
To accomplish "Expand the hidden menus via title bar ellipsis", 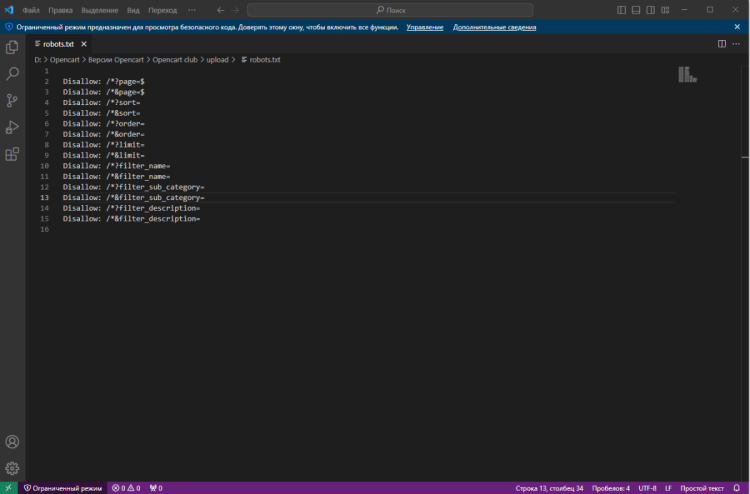I will click(192, 10).
